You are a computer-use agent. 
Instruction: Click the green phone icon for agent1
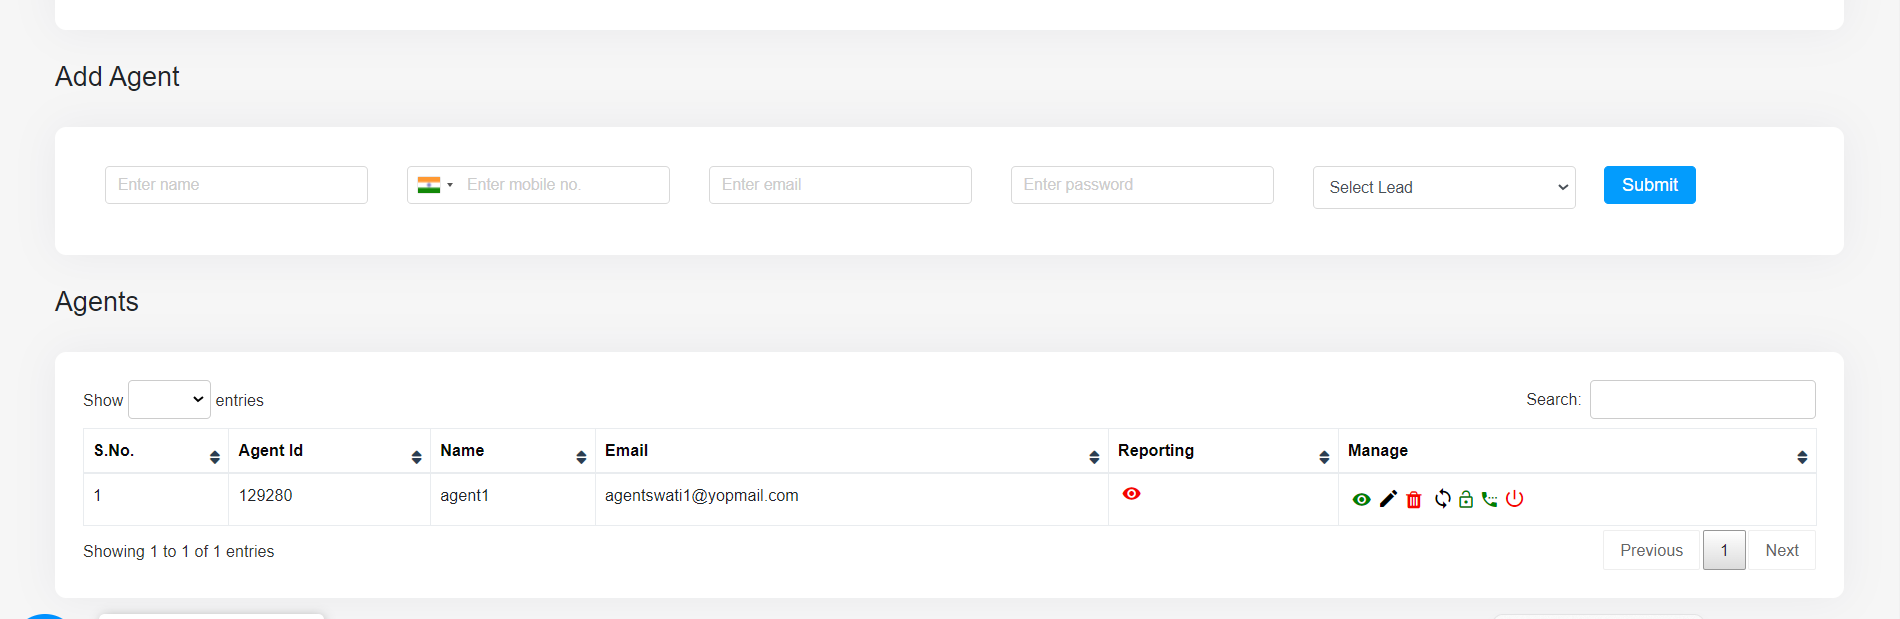tap(1490, 499)
